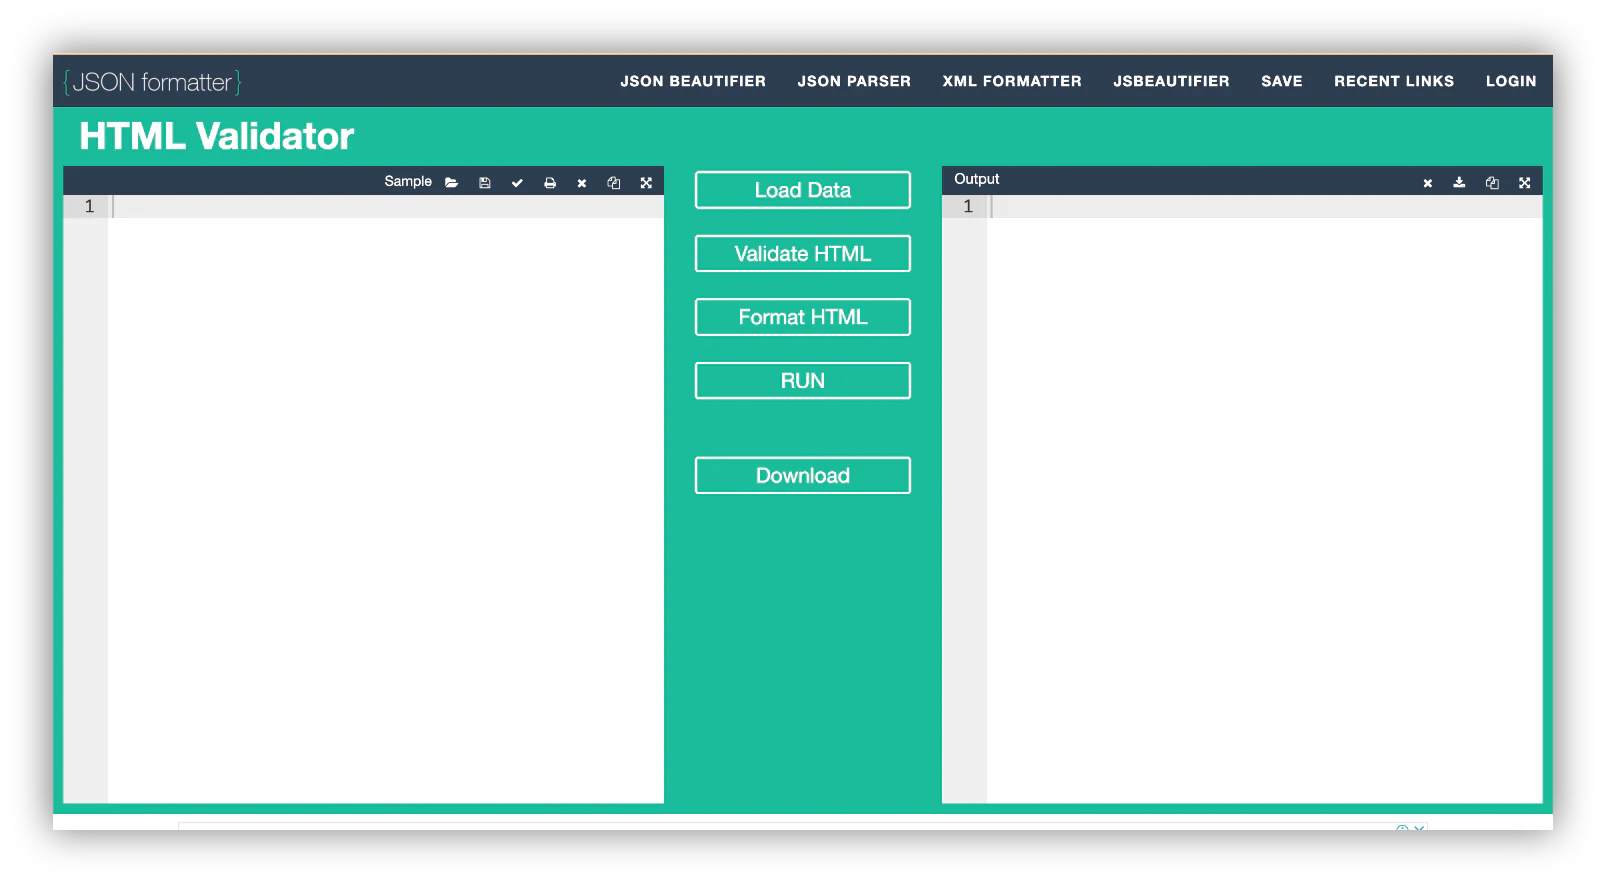Select line number 1 in Output editor gutter
1606x883 pixels.
point(968,207)
